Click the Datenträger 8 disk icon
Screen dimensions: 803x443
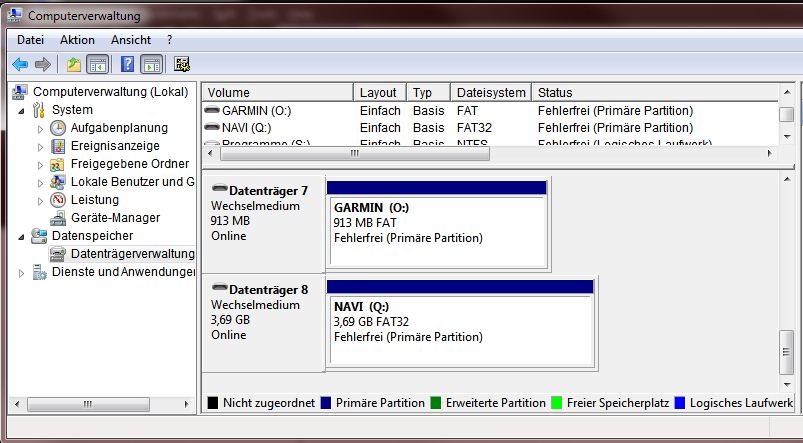219,287
